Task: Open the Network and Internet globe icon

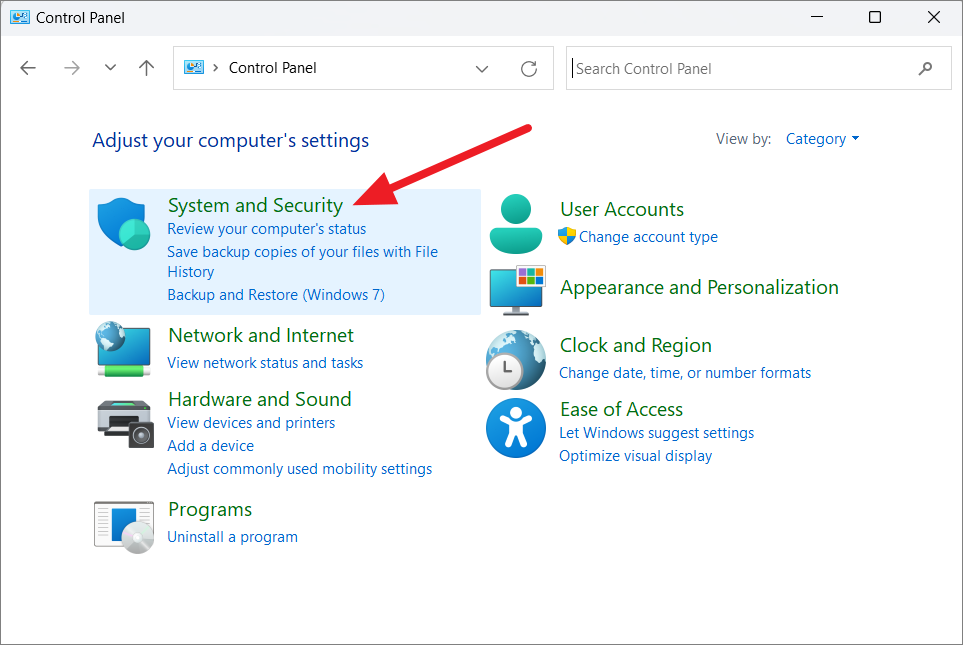Action: click(124, 349)
